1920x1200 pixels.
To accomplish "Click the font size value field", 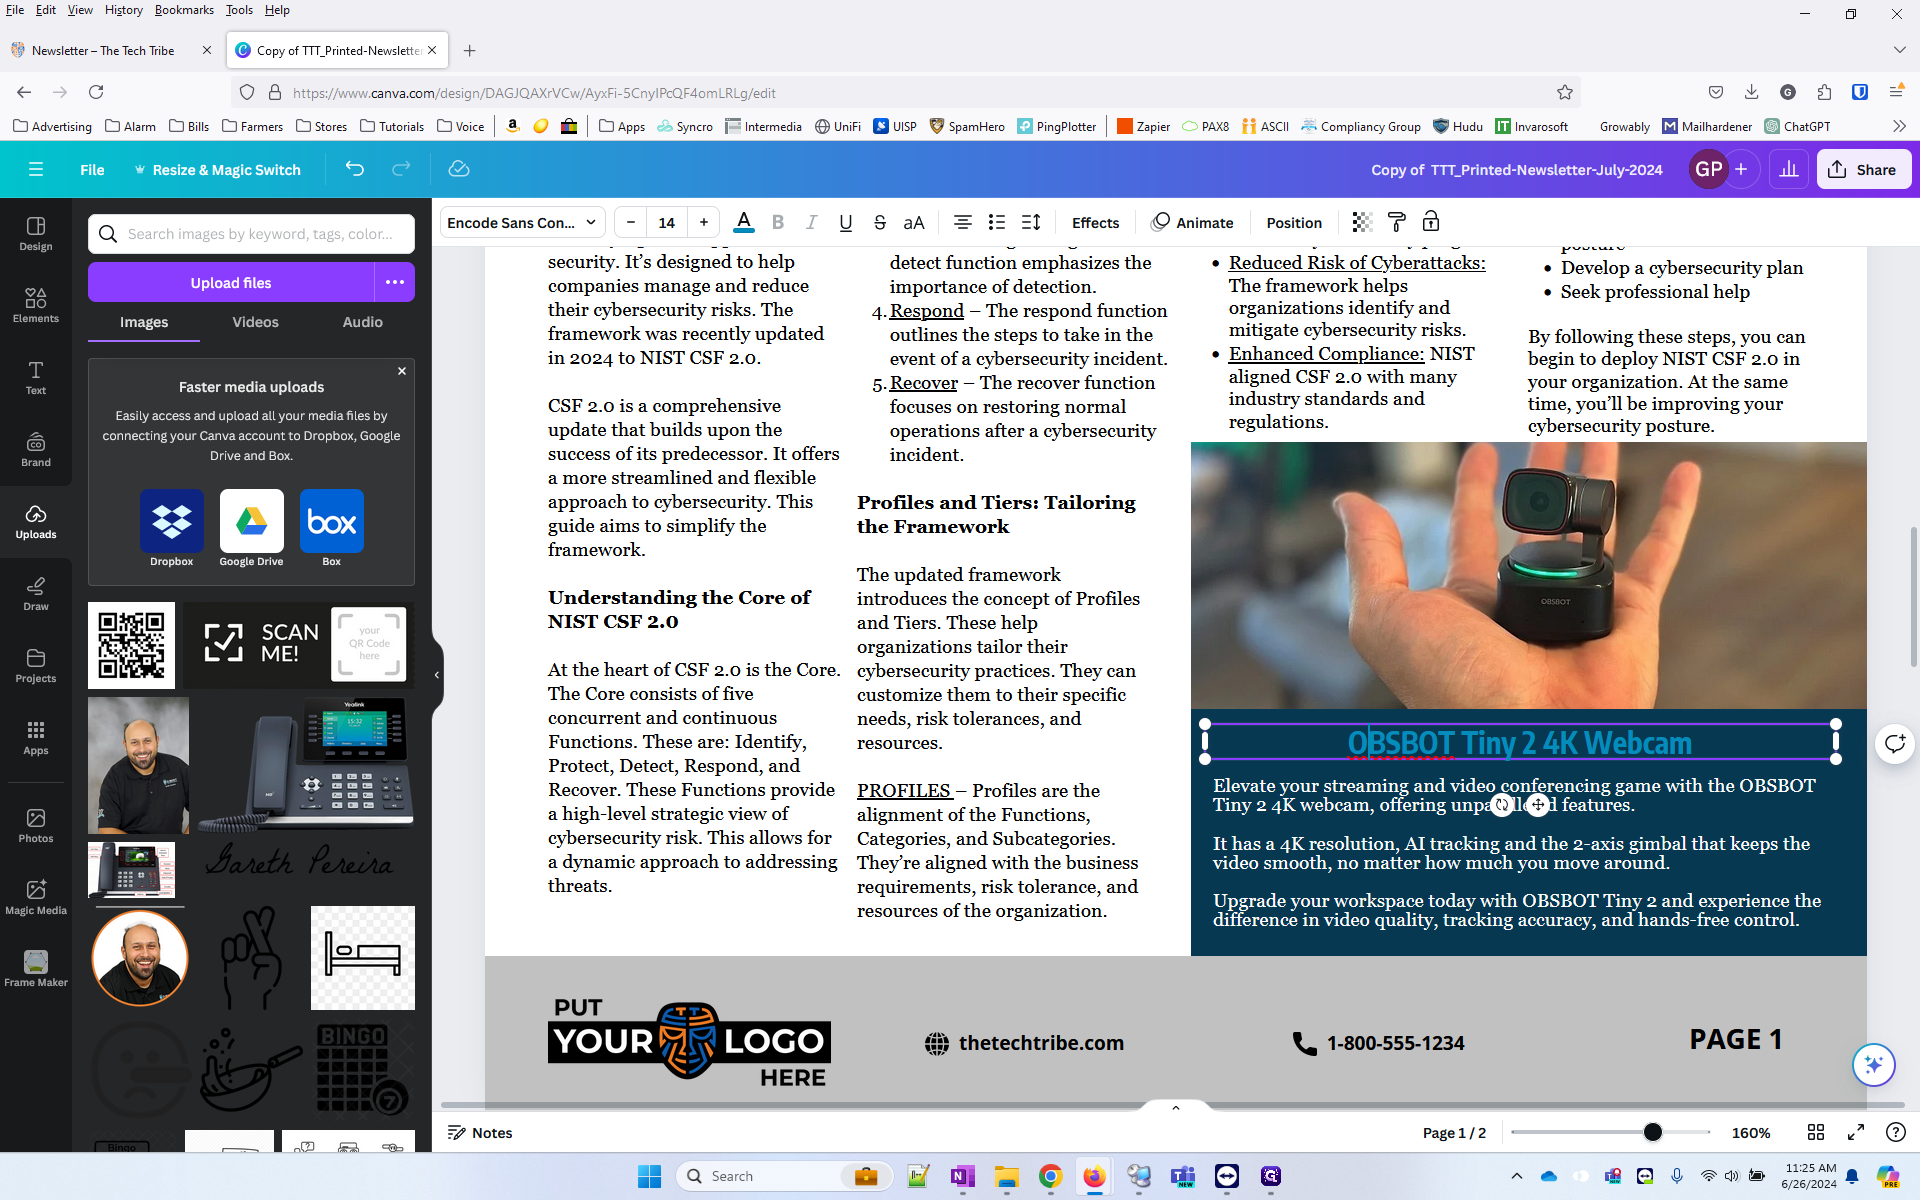I will pos(667,222).
